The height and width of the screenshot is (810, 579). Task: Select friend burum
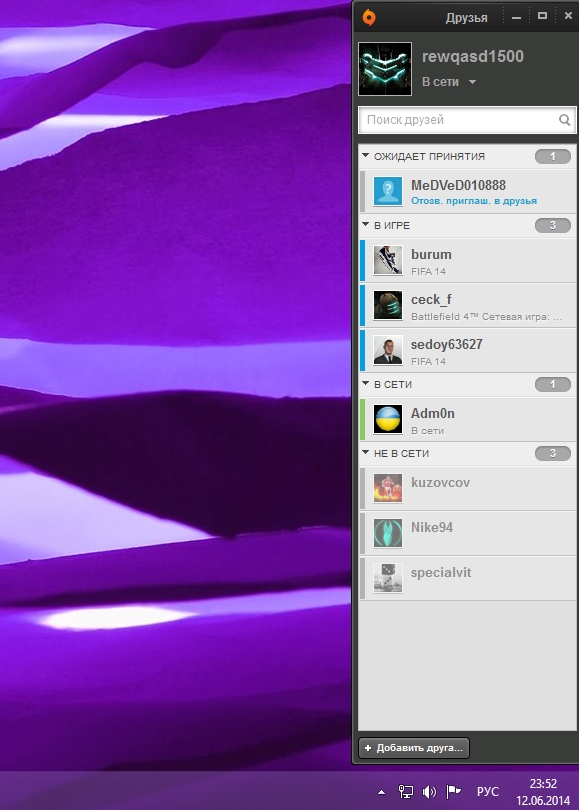tap(468, 260)
